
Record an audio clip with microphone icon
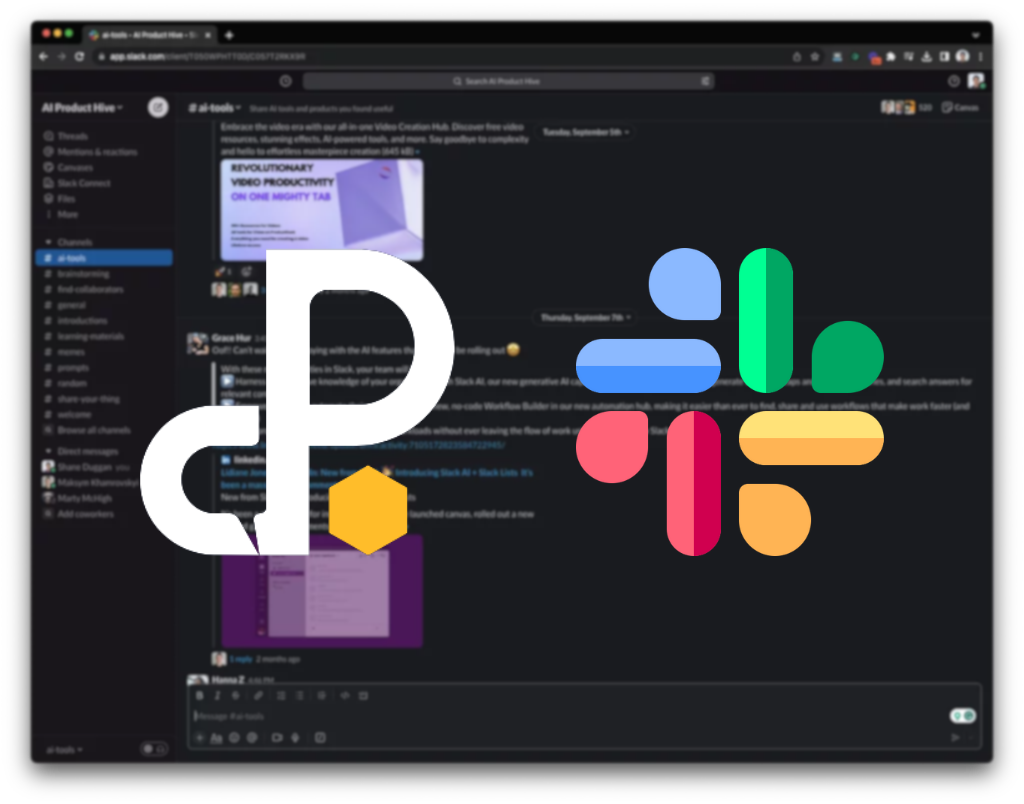295,737
